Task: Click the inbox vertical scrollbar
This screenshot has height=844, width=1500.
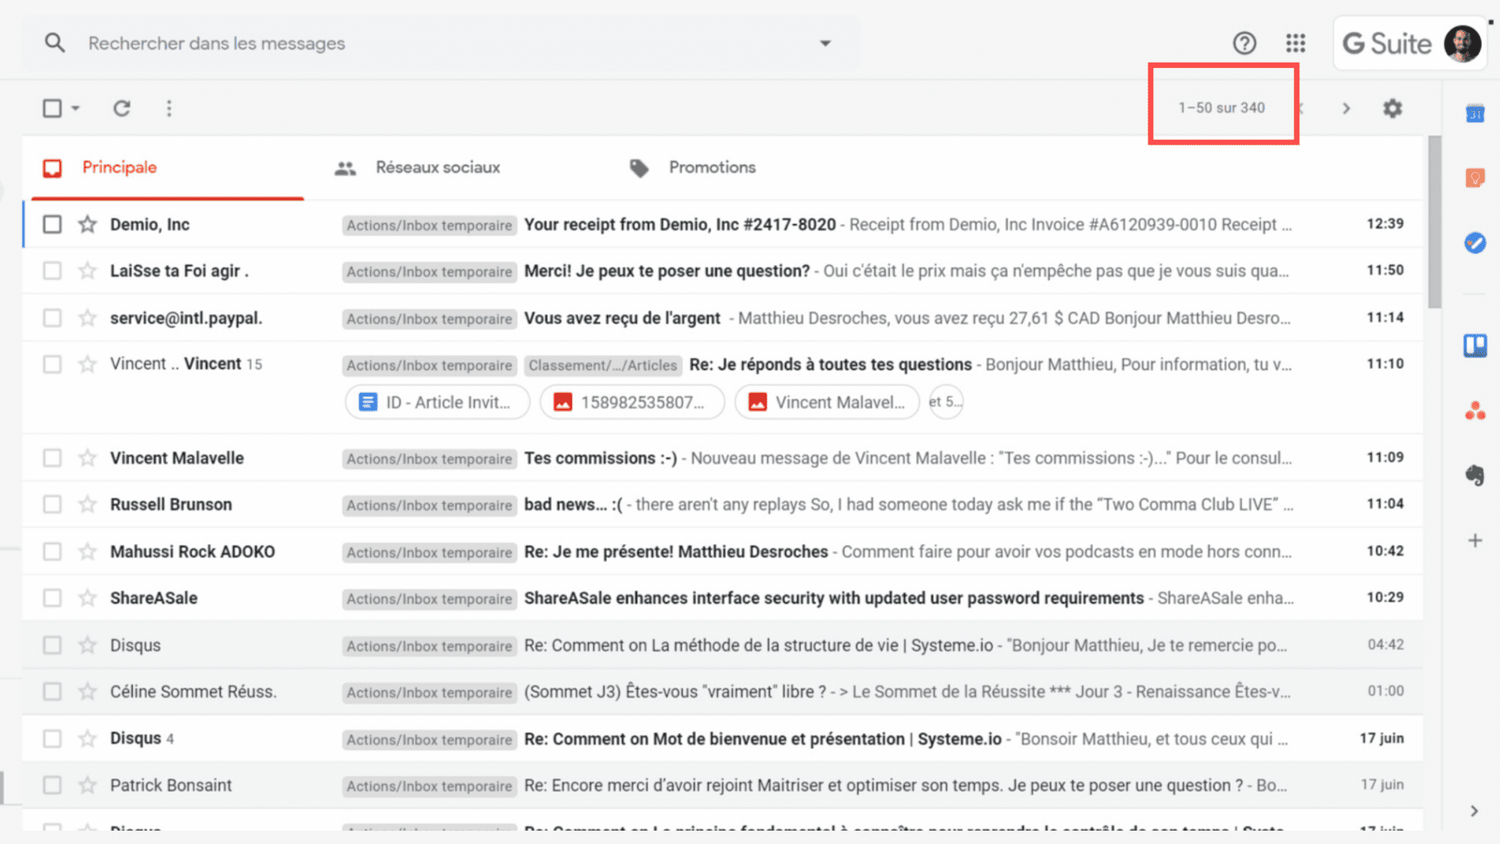Action: [x=1435, y=222]
